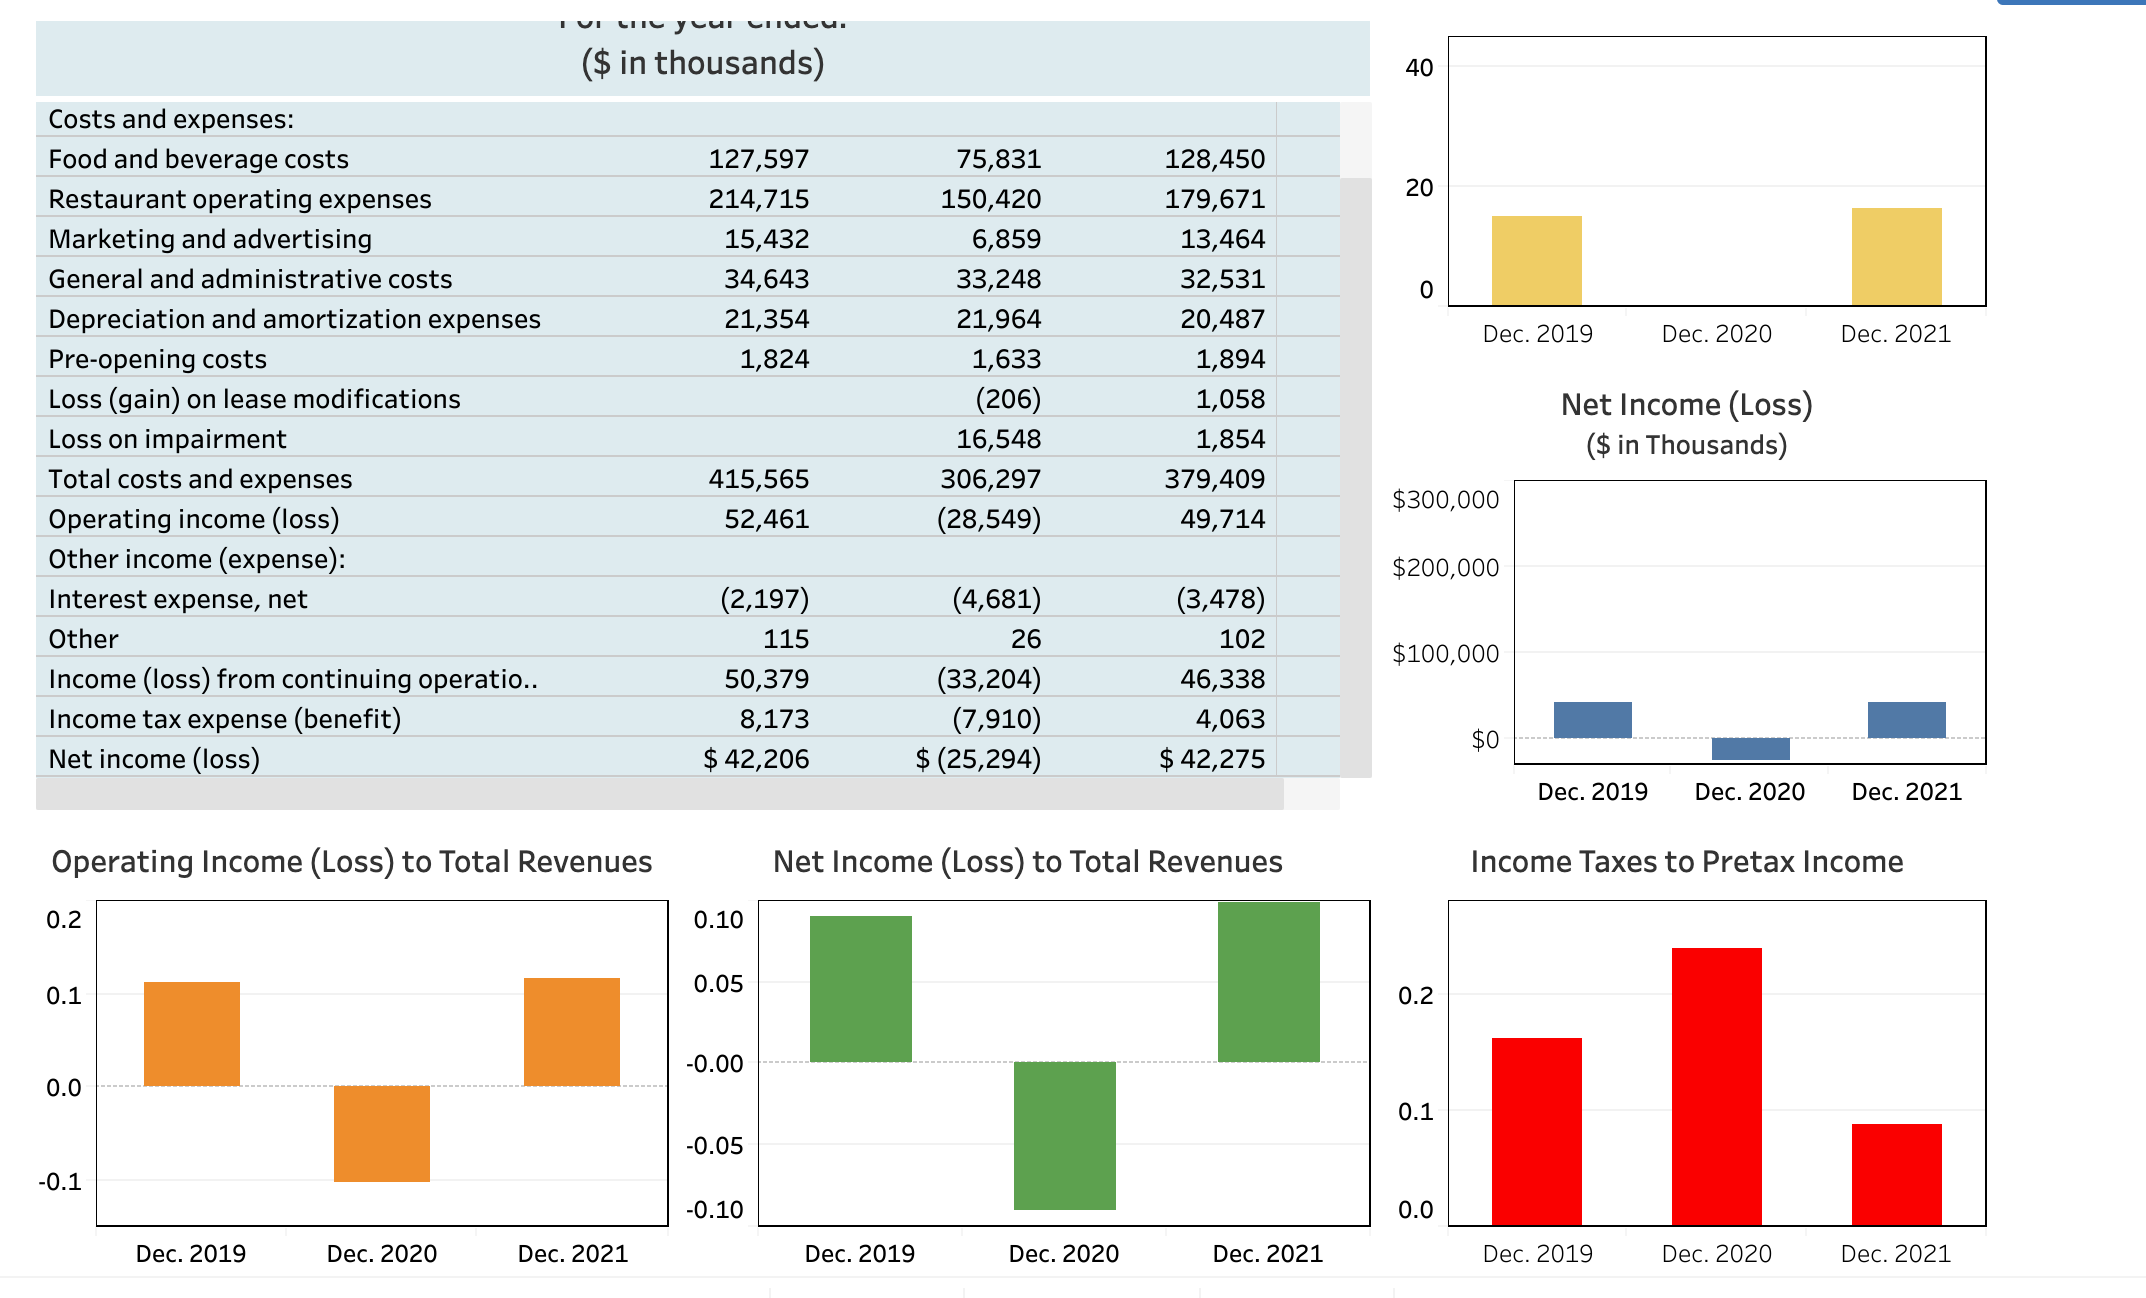Select the Food and beverage costs value 127,597
The width and height of the screenshot is (2146, 1298).
[761, 159]
